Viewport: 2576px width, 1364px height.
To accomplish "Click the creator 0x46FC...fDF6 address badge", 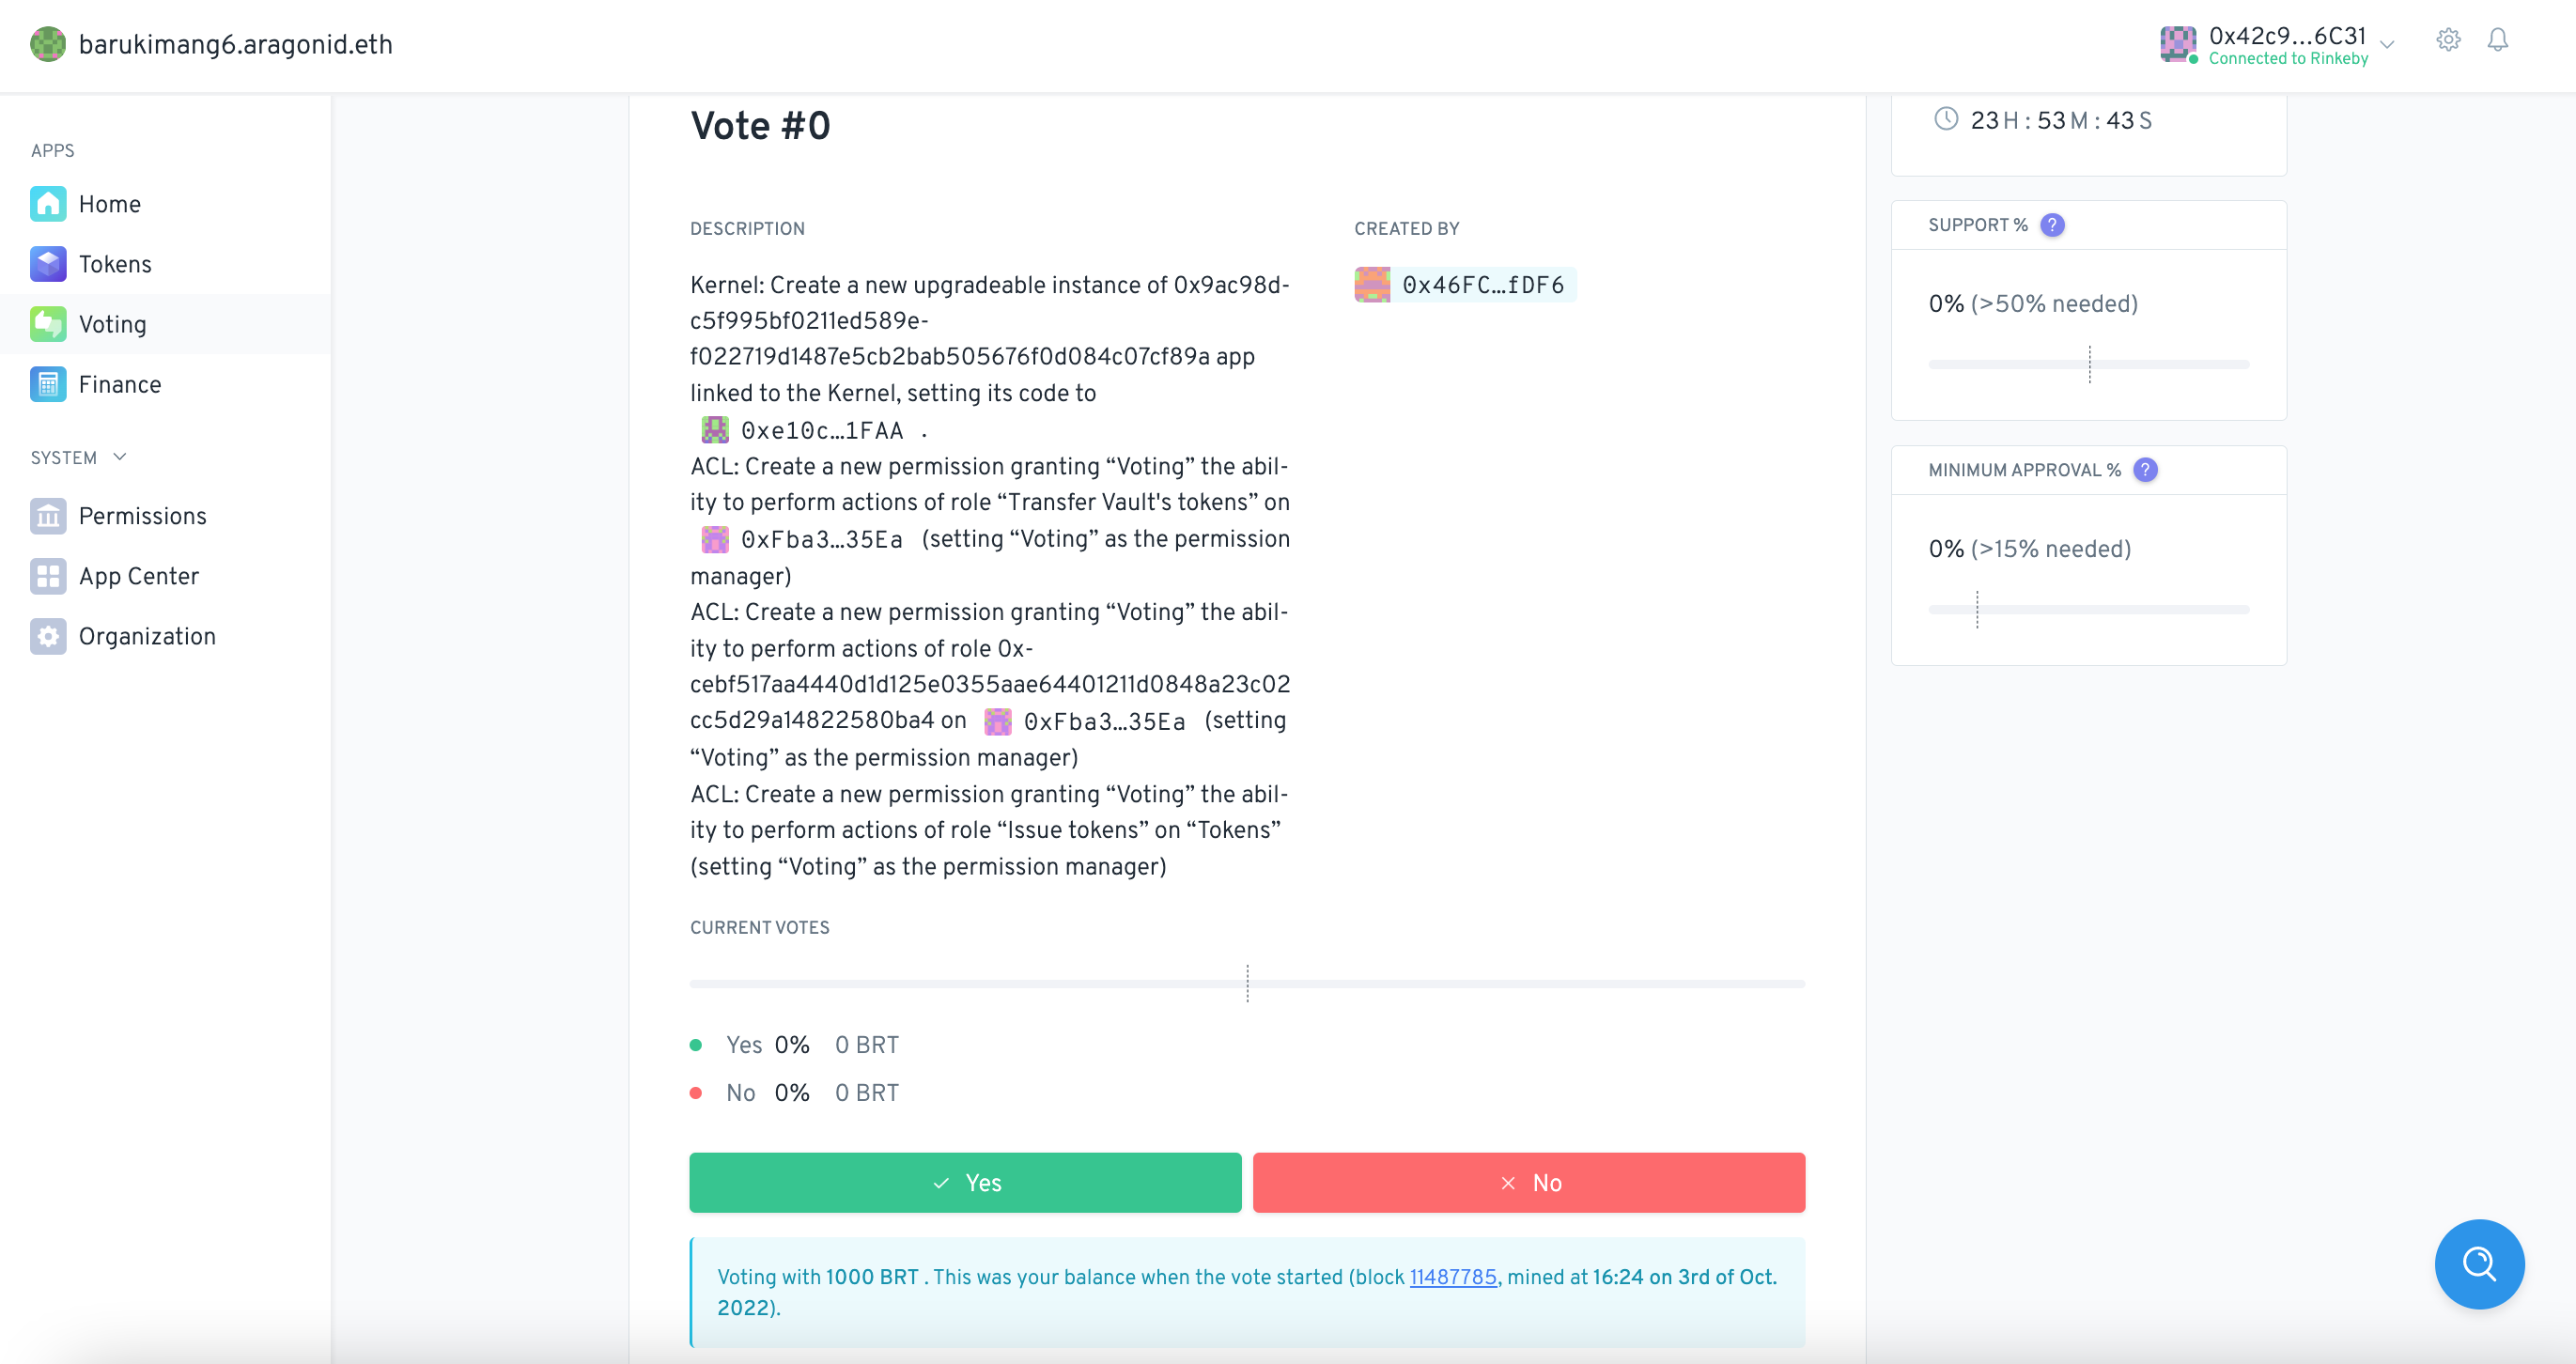I will (1465, 285).
